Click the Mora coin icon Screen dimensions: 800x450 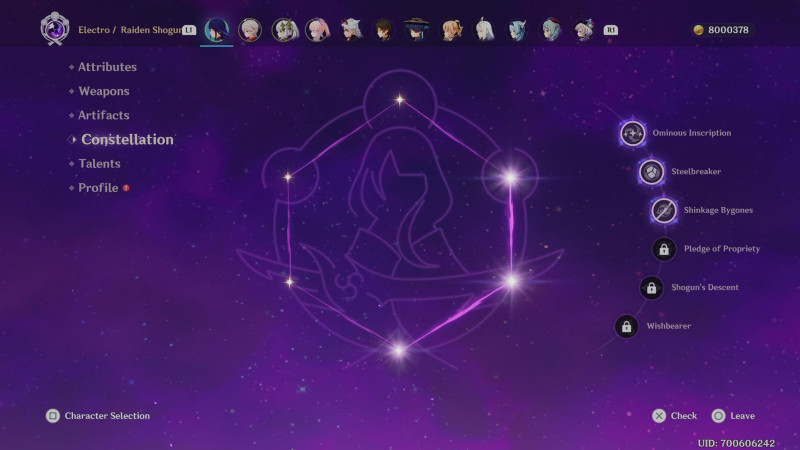(698, 30)
